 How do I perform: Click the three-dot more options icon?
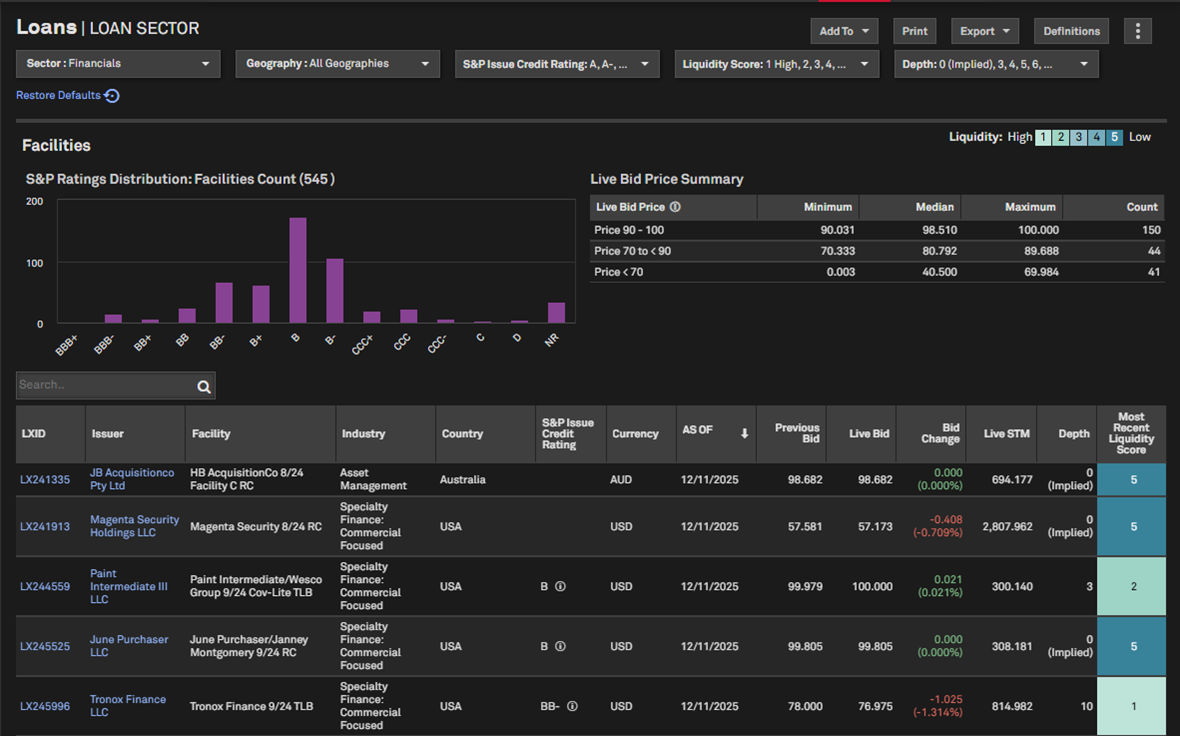pos(1137,31)
